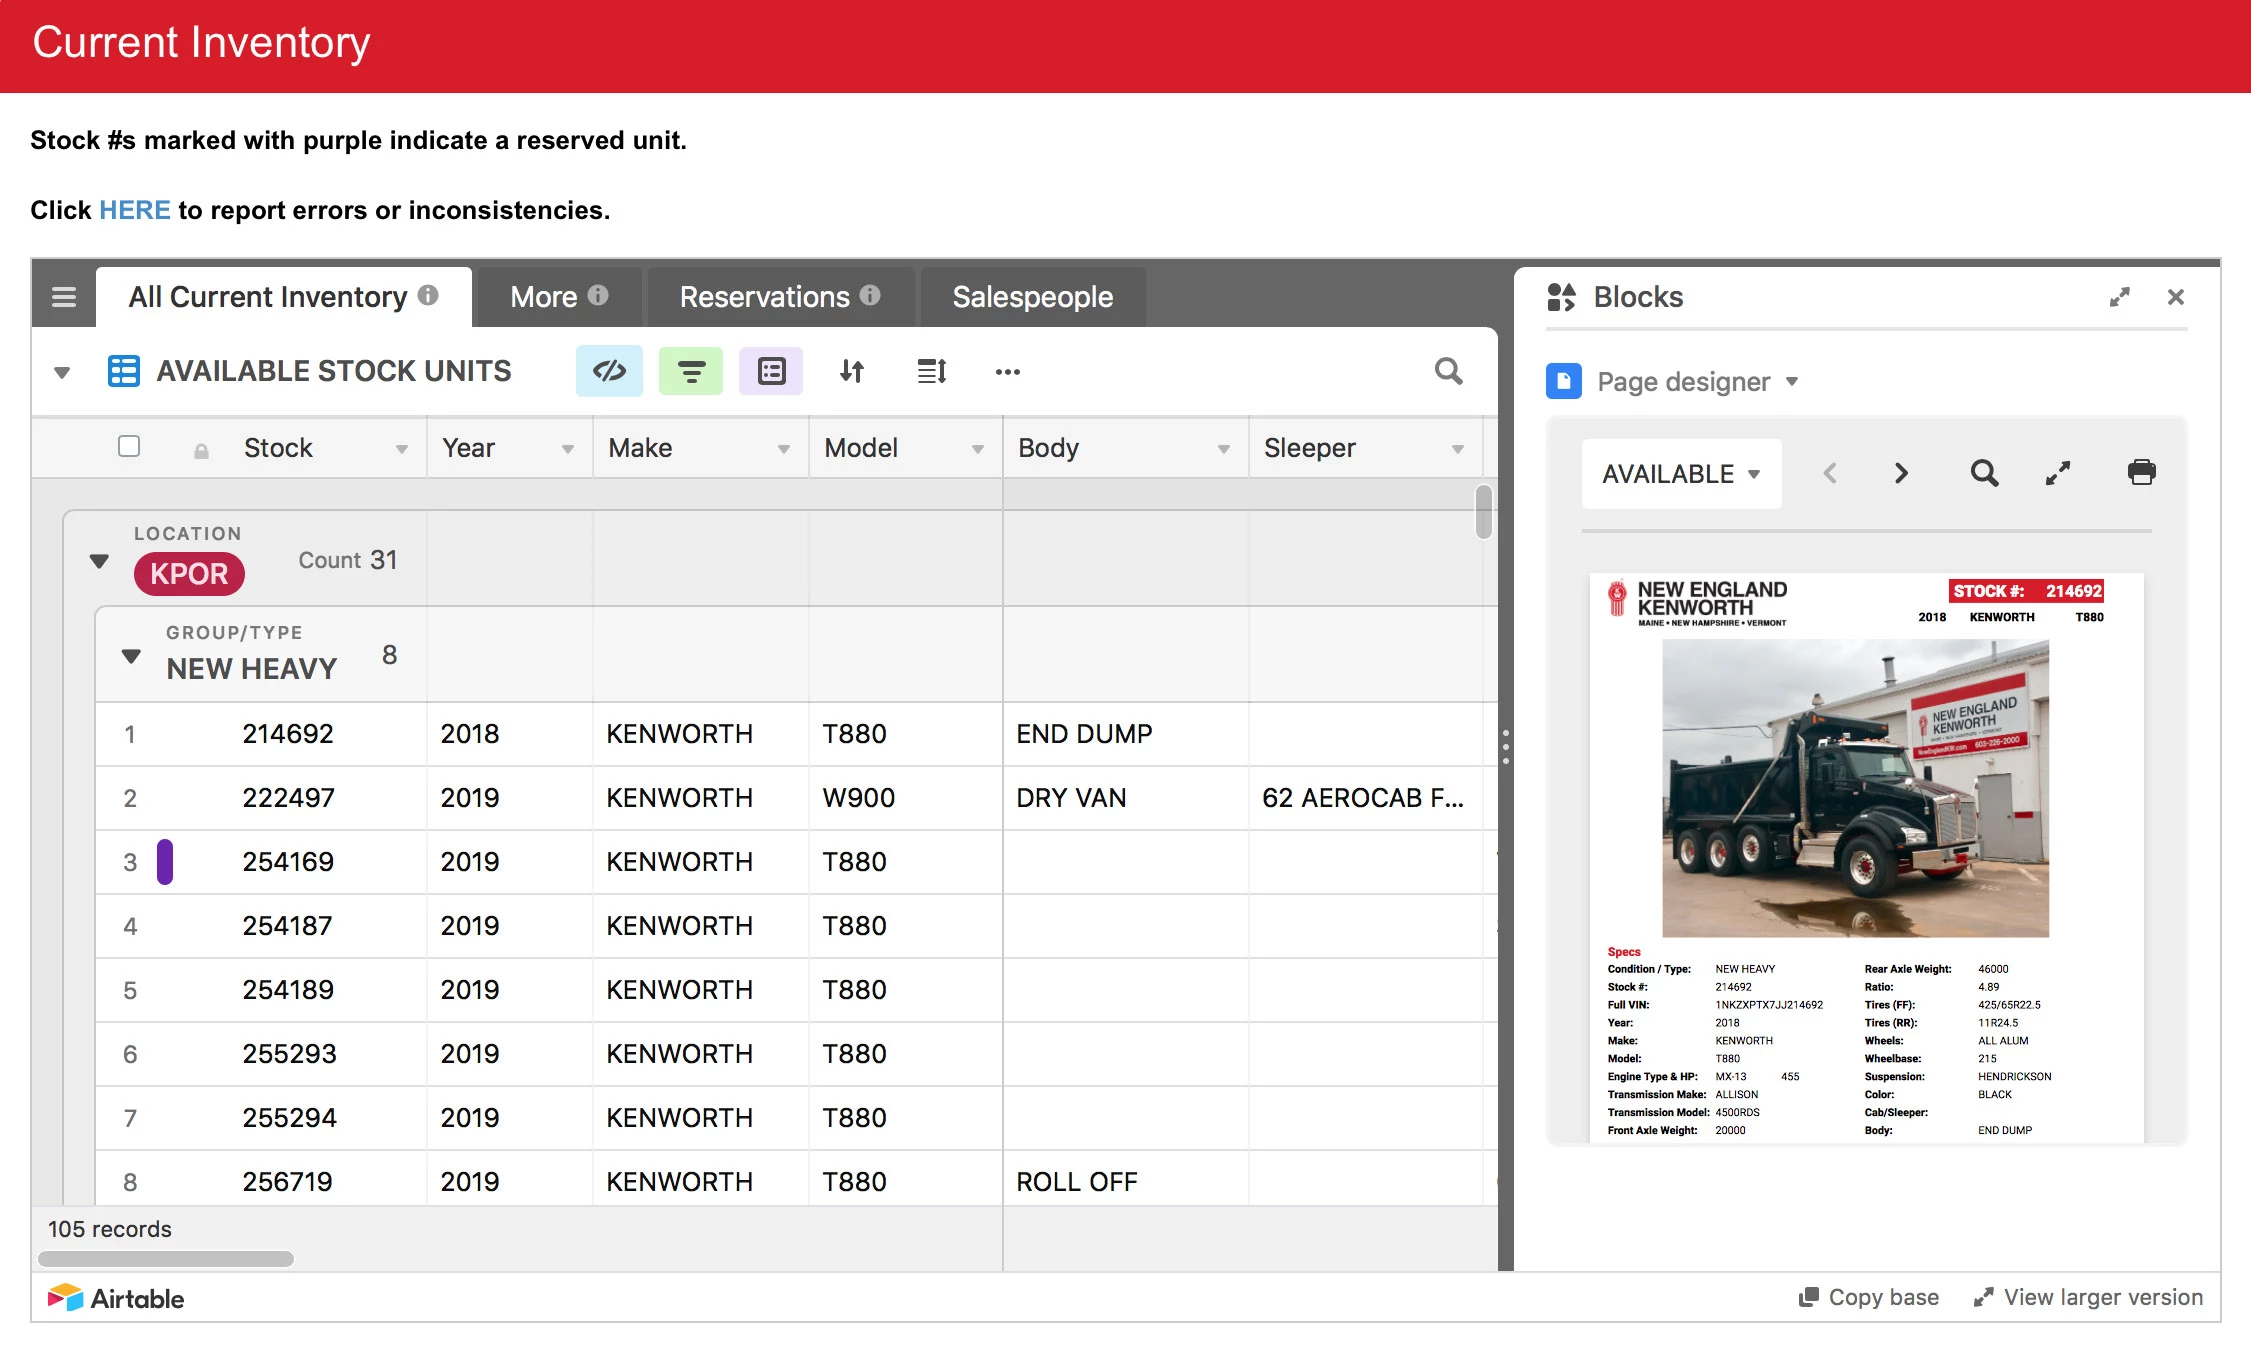Click the grid view table icon
Image resolution: width=2251 pixels, height=1355 pixels.
point(124,371)
